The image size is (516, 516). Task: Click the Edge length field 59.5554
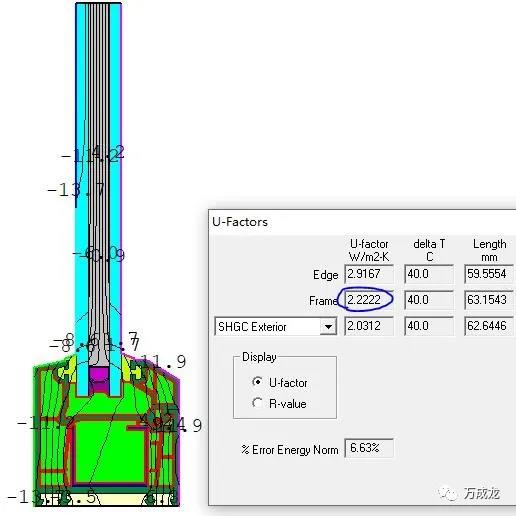(x=489, y=274)
